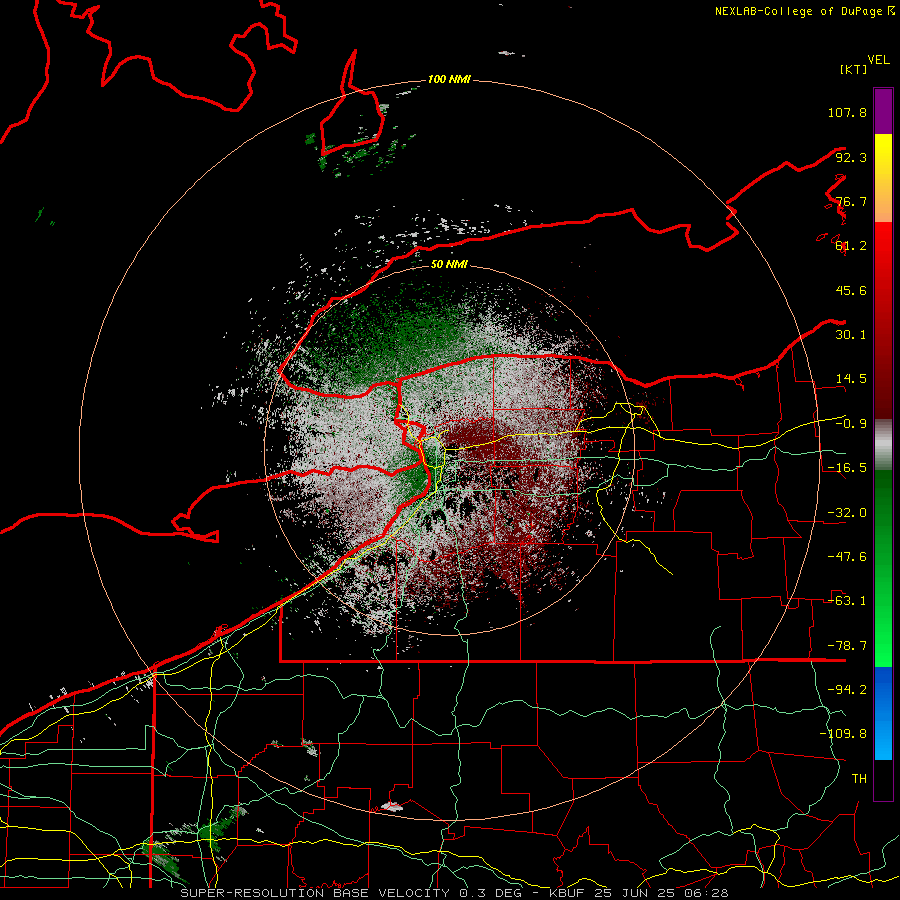The image size is (900, 900).
Task: Click the purple top segment of color bar
Action: [x=883, y=111]
